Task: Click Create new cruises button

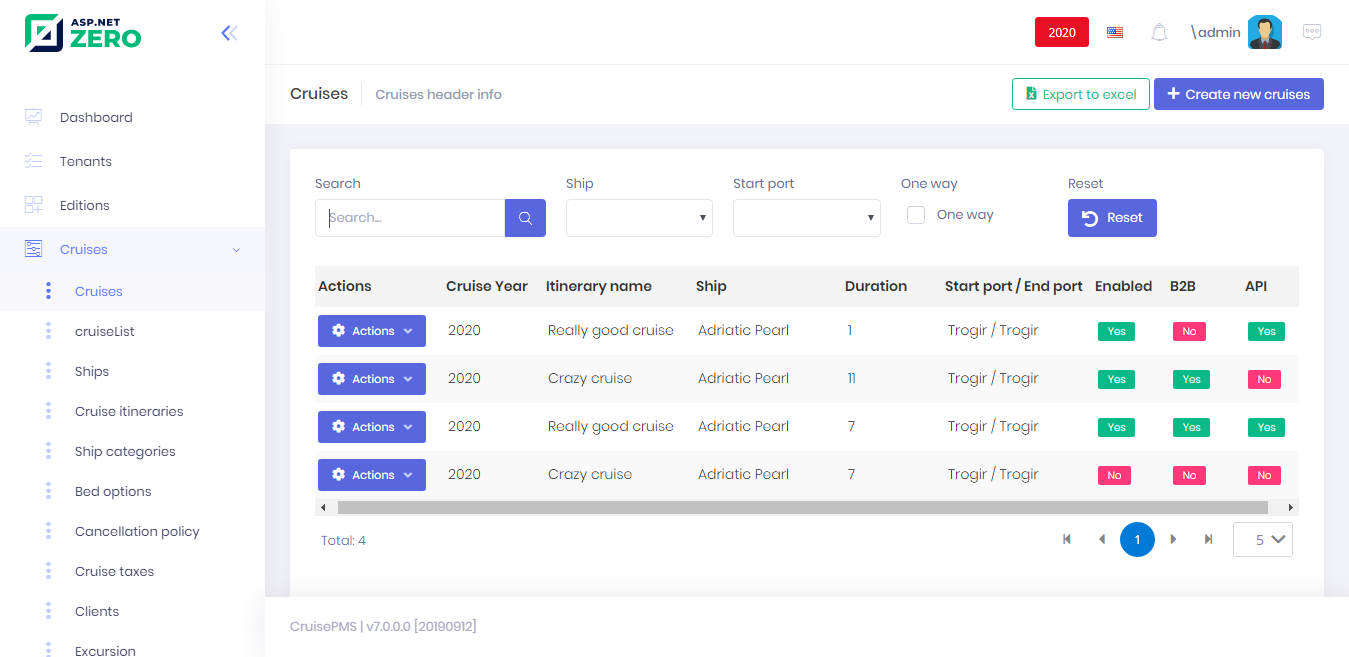Action: [x=1239, y=94]
